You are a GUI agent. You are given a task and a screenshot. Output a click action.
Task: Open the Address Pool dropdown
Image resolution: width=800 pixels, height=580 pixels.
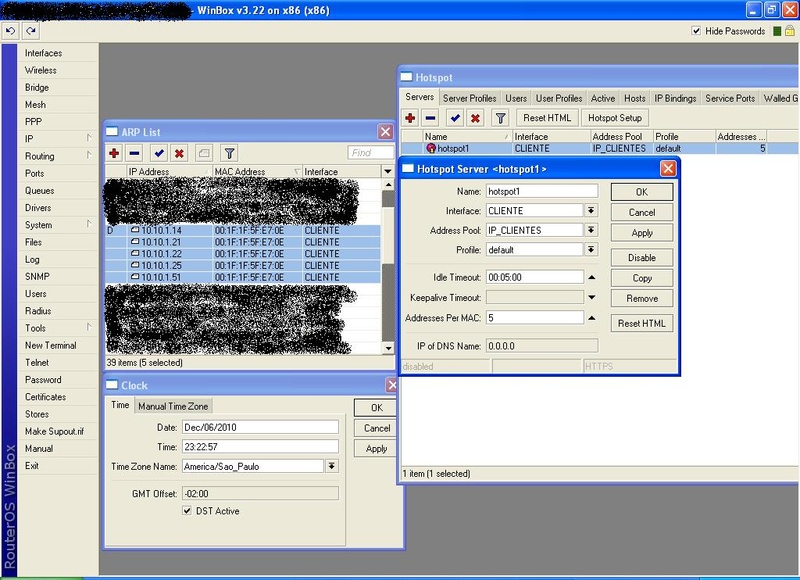coord(591,230)
